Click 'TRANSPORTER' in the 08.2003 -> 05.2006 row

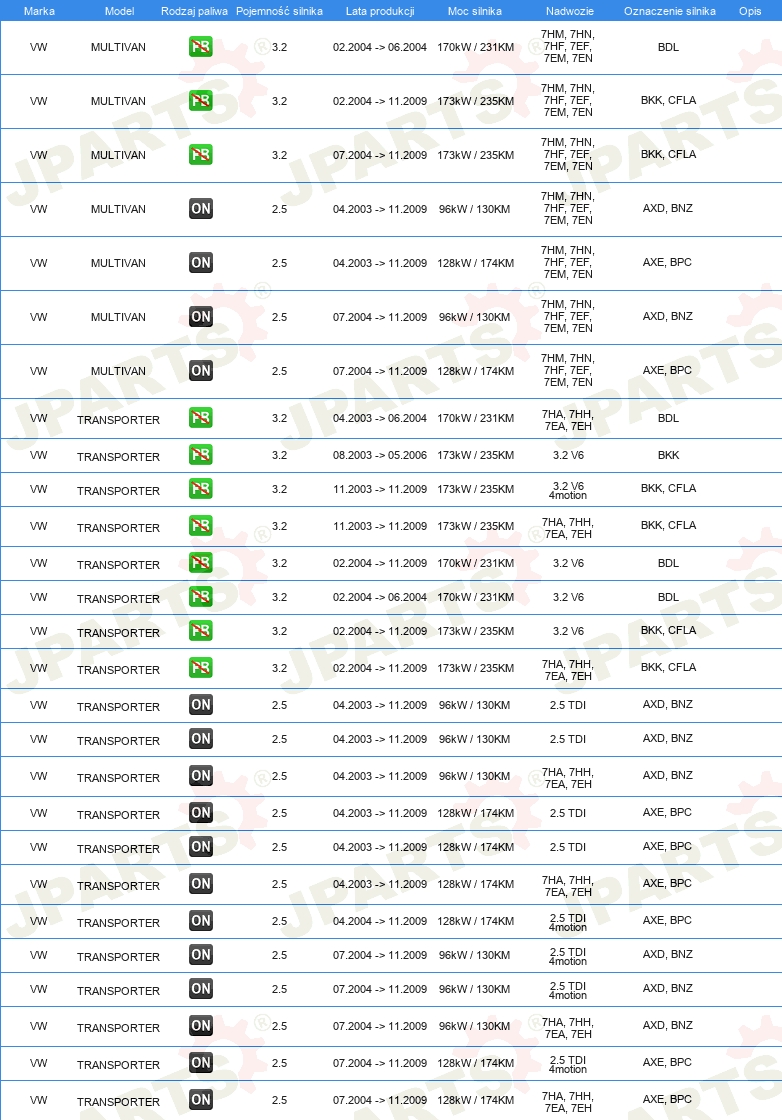[x=119, y=456]
